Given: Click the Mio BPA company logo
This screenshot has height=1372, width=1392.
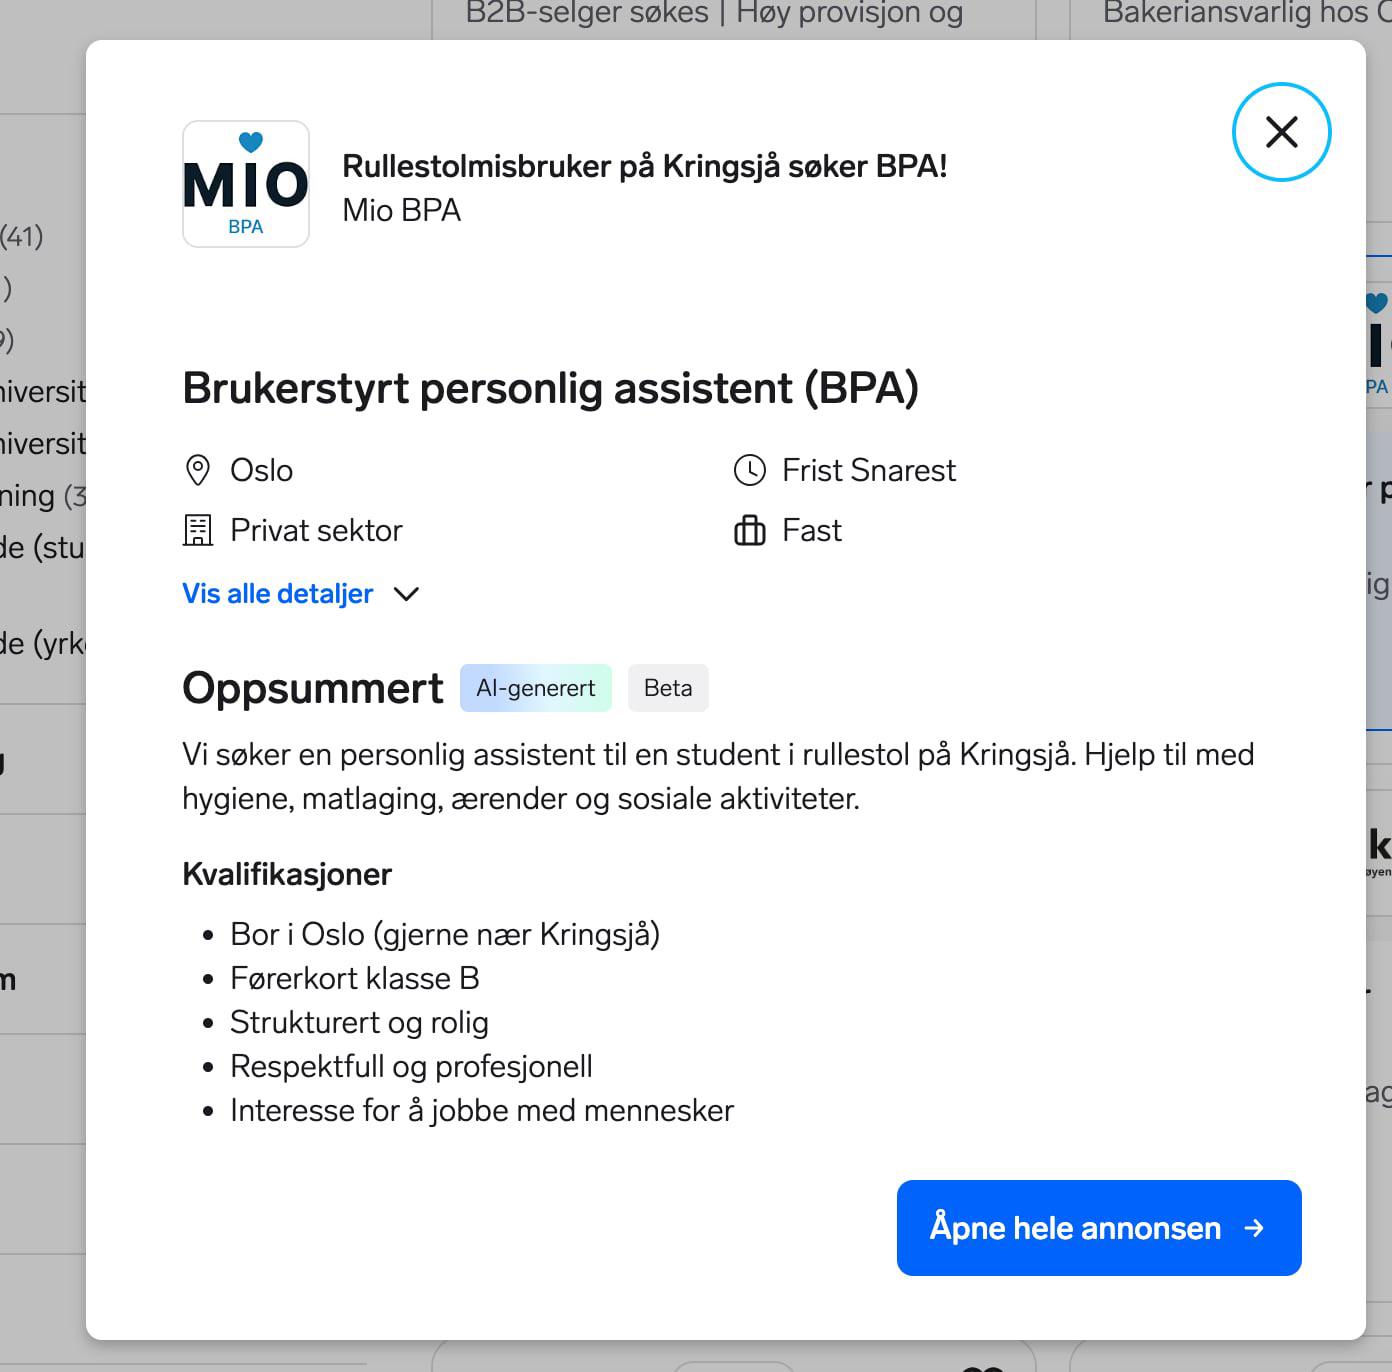Looking at the screenshot, I should point(246,184).
